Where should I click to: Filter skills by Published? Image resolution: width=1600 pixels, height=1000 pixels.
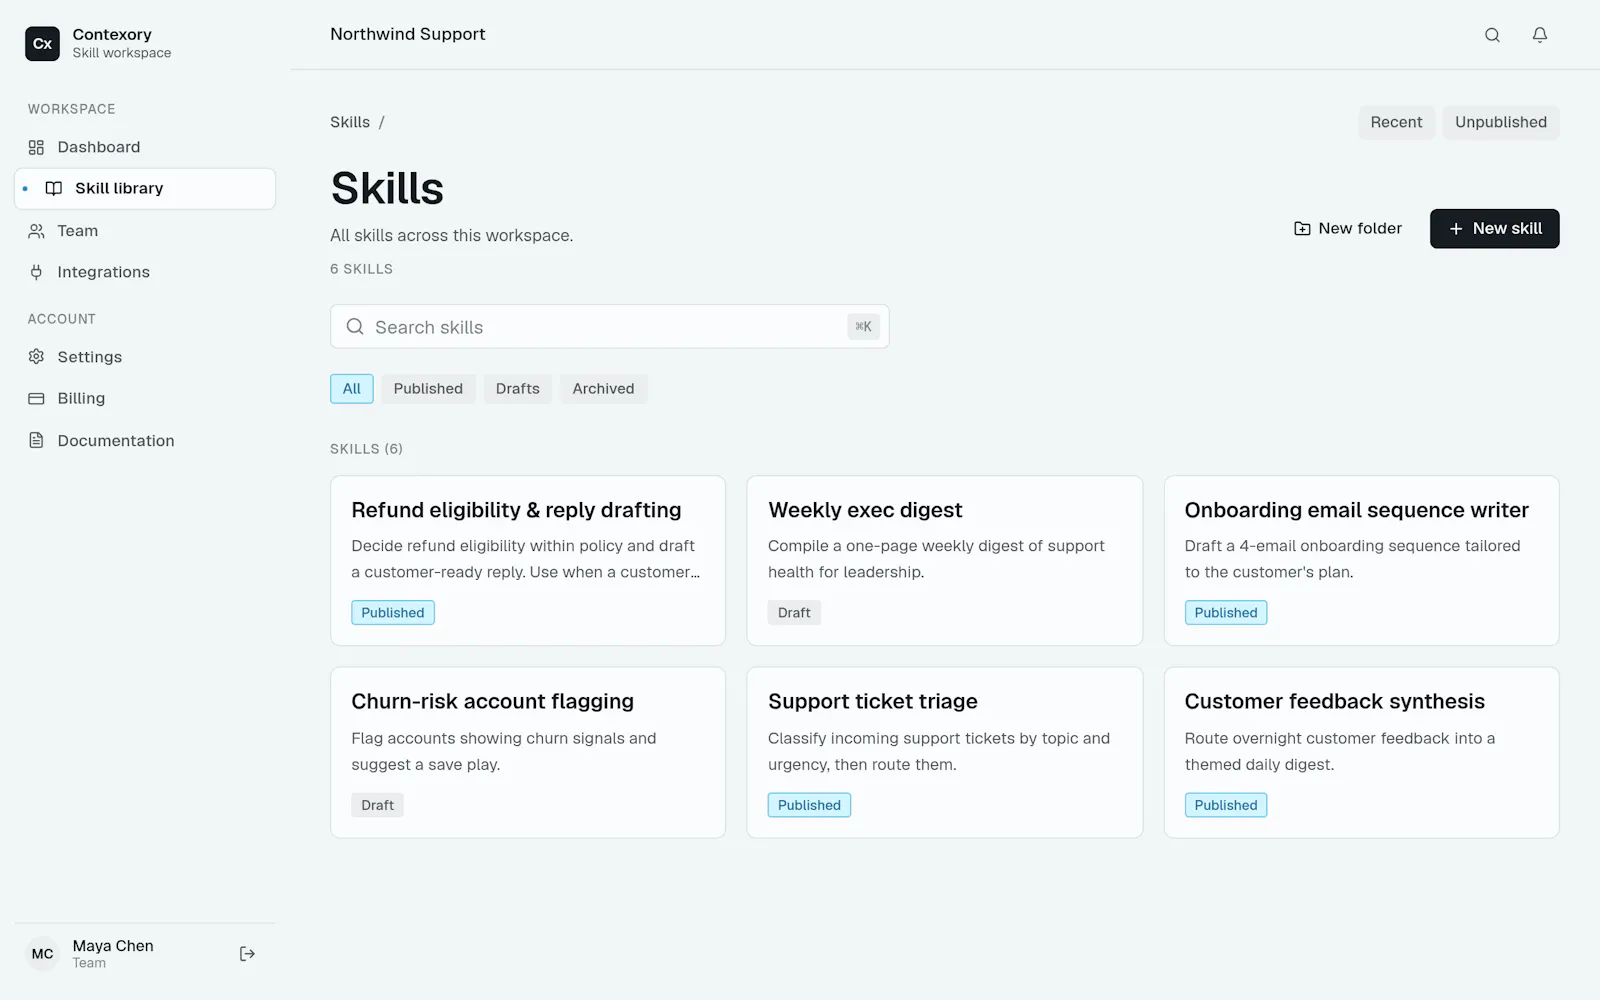[x=428, y=389]
